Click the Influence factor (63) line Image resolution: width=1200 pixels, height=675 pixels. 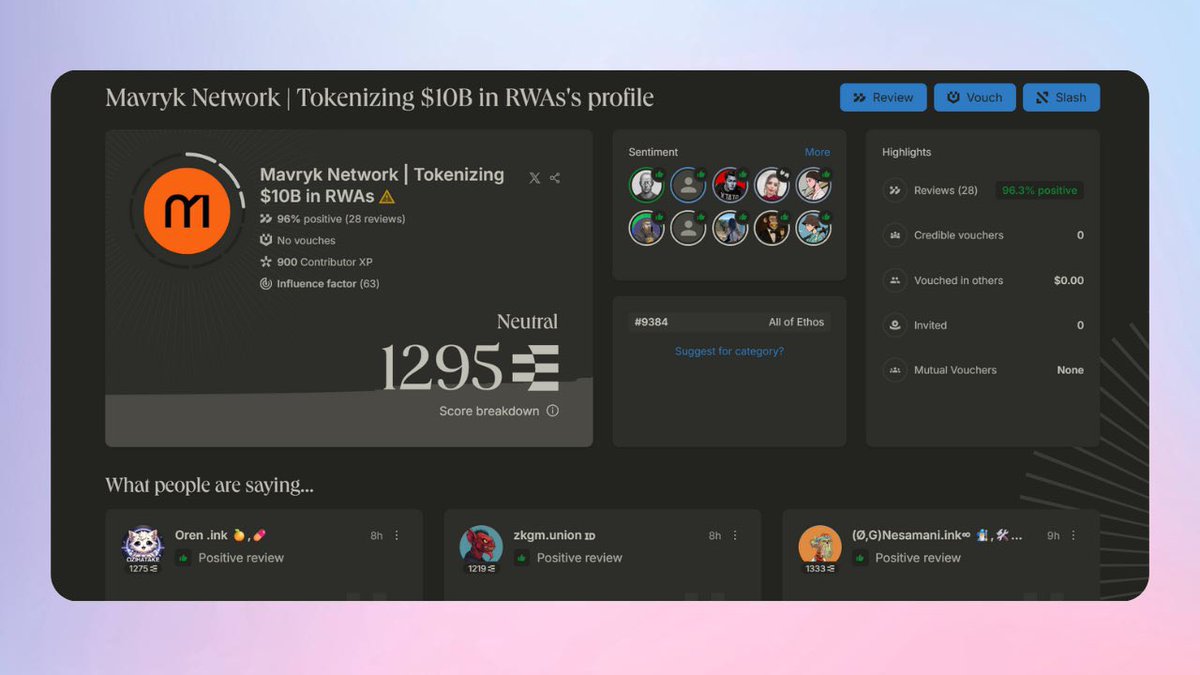point(320,284)
